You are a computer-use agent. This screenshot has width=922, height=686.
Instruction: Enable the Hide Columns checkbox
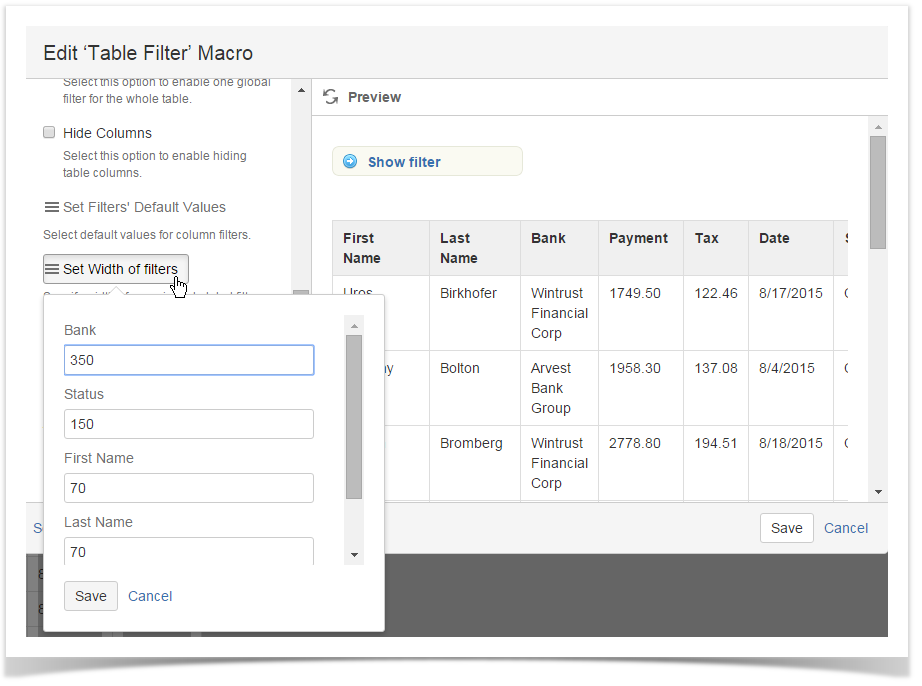click(49, 132)
